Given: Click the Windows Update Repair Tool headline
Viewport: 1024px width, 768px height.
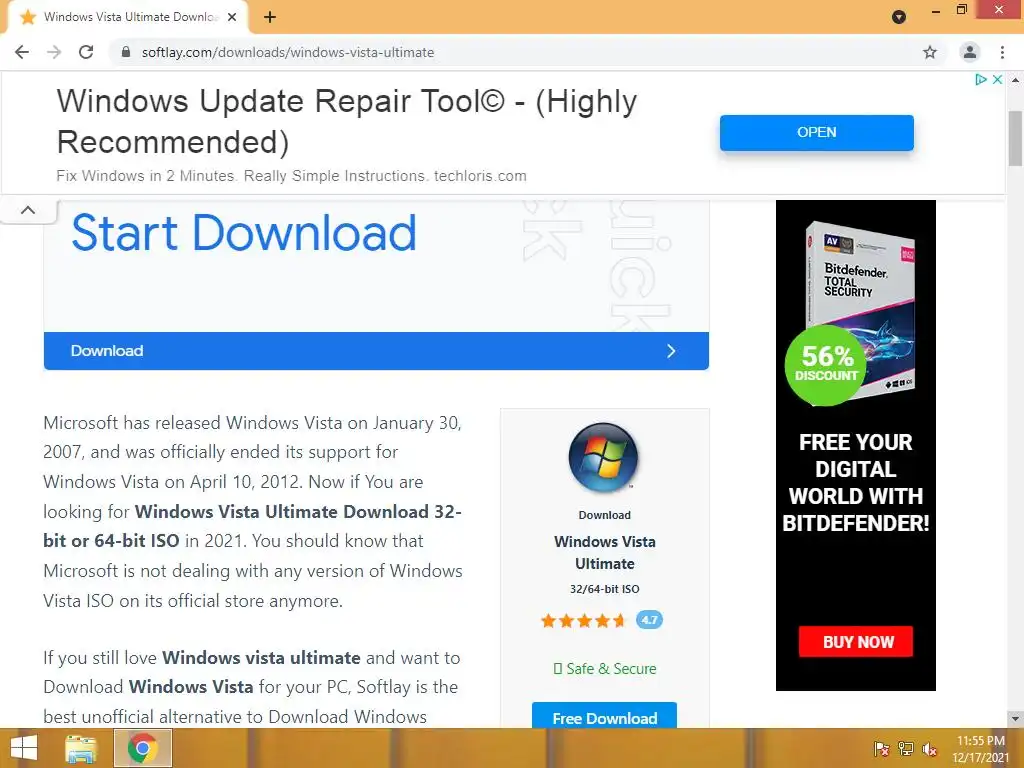Looking at the screenshot, I should (x=347, y=121).
